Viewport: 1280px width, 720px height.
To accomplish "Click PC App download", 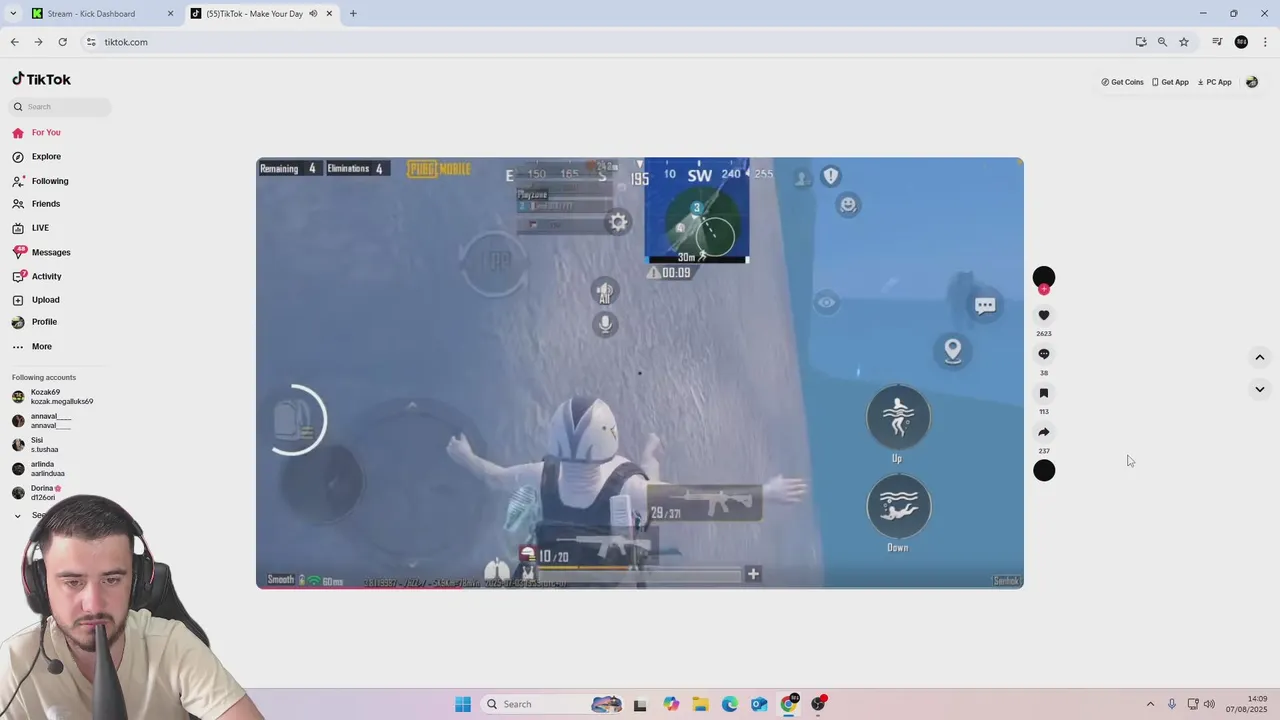I will (1214, 82).
